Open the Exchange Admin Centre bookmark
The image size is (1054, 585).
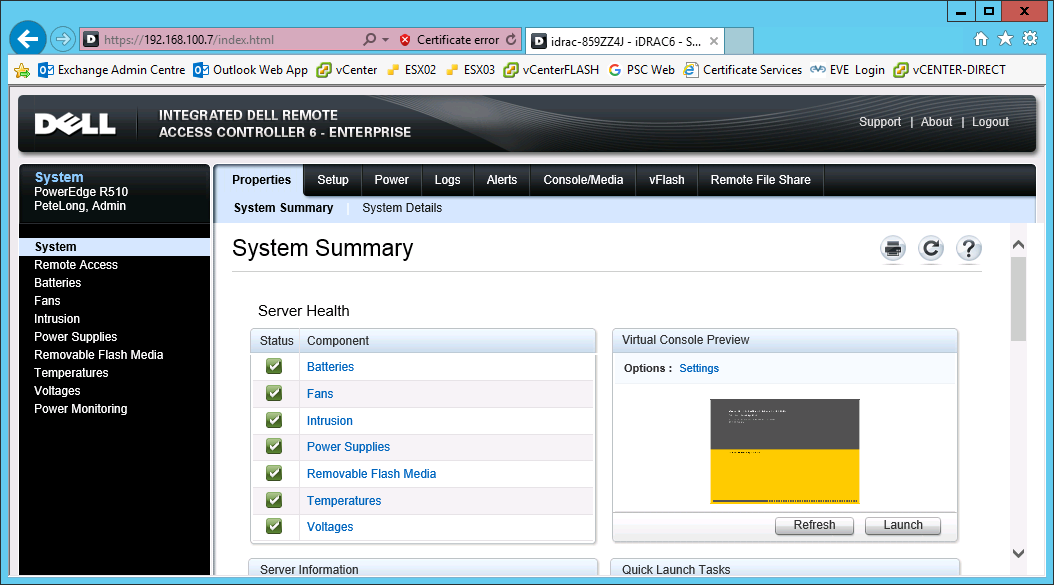pos(112,70)
